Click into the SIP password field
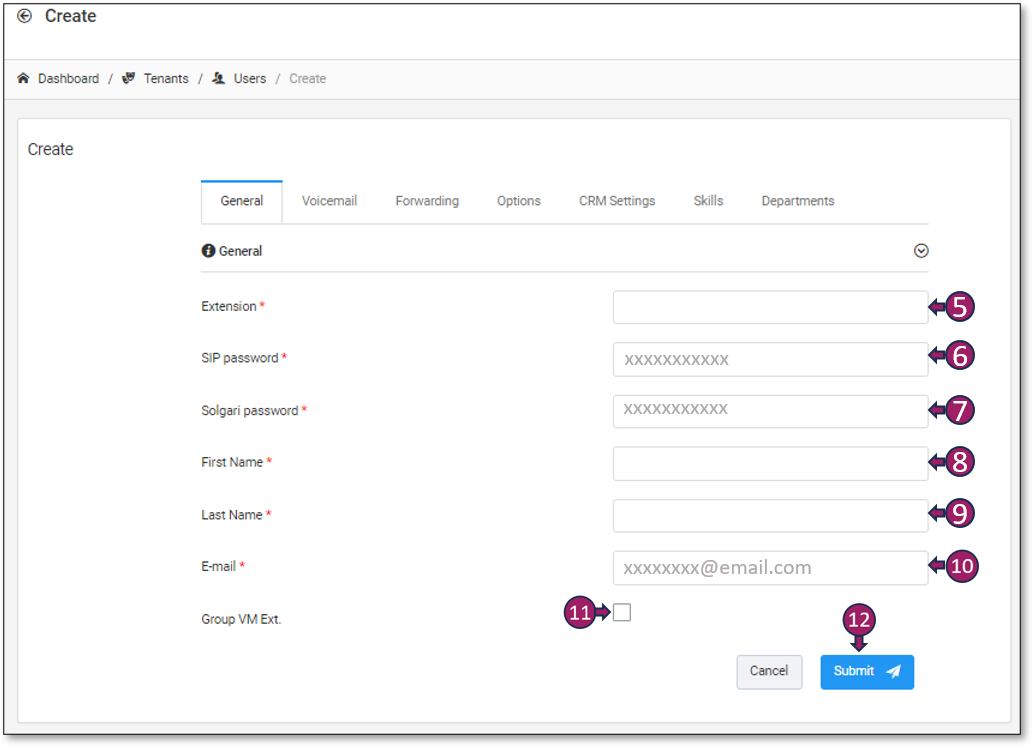This screenshot has height=748, width=1034. point(770,359)
